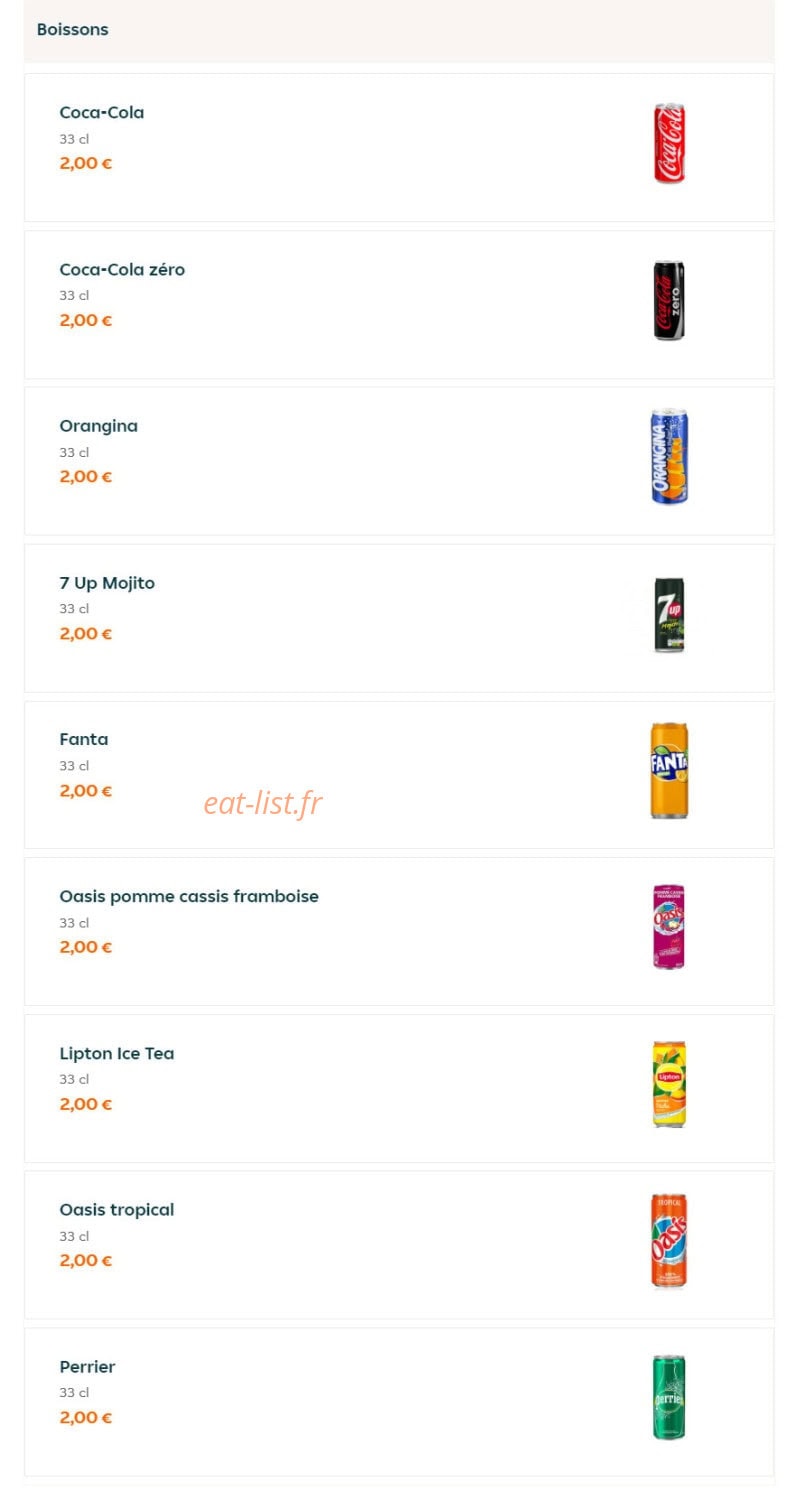This screenshot has height=1500, width=787.
Task: Click the Orangina product name
Action: click(98, 426)
